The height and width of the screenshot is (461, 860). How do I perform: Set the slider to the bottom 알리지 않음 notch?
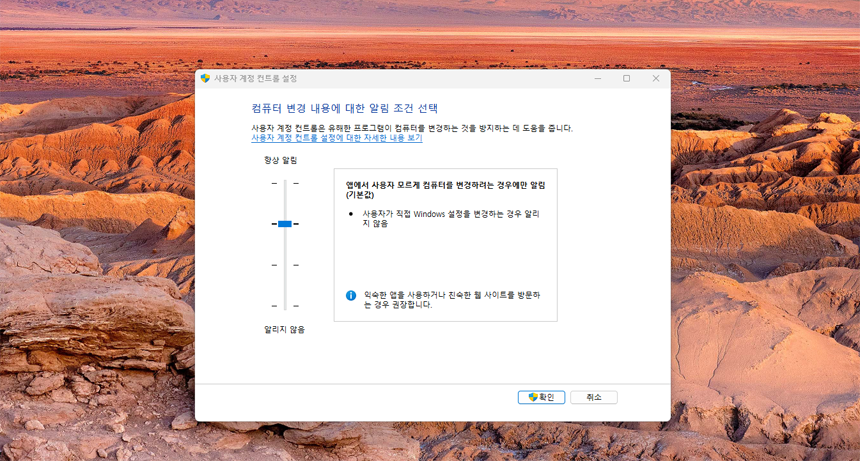(285, 306)
